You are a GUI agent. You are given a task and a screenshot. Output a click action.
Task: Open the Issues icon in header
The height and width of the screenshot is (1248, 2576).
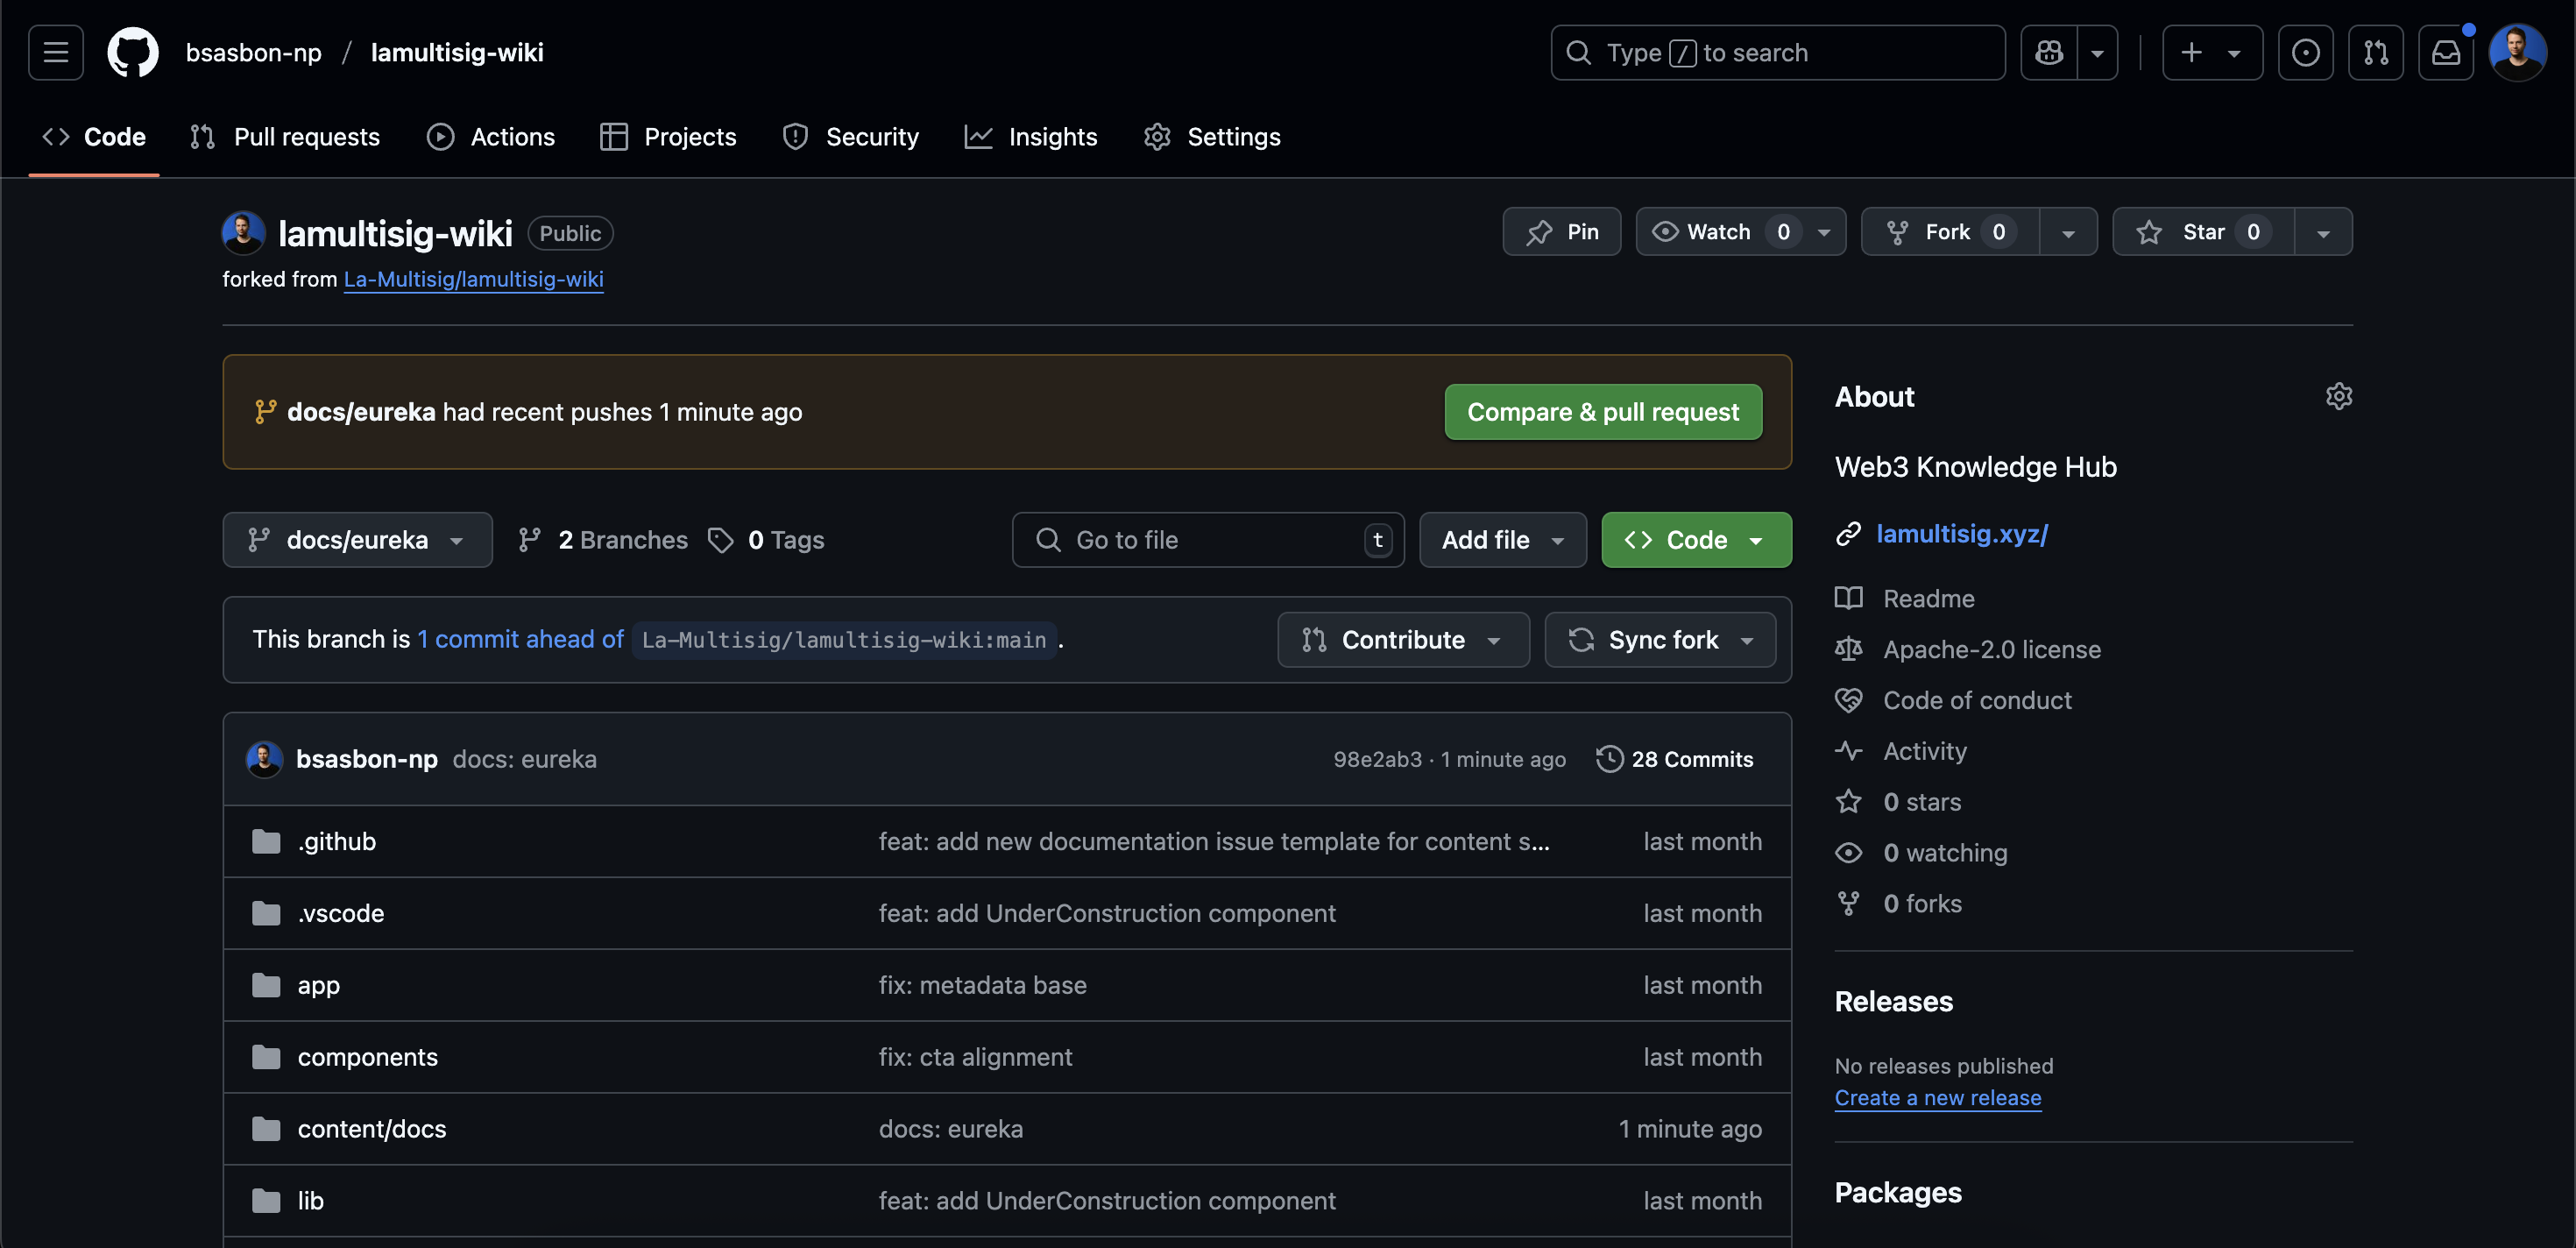pos(2306,53)
